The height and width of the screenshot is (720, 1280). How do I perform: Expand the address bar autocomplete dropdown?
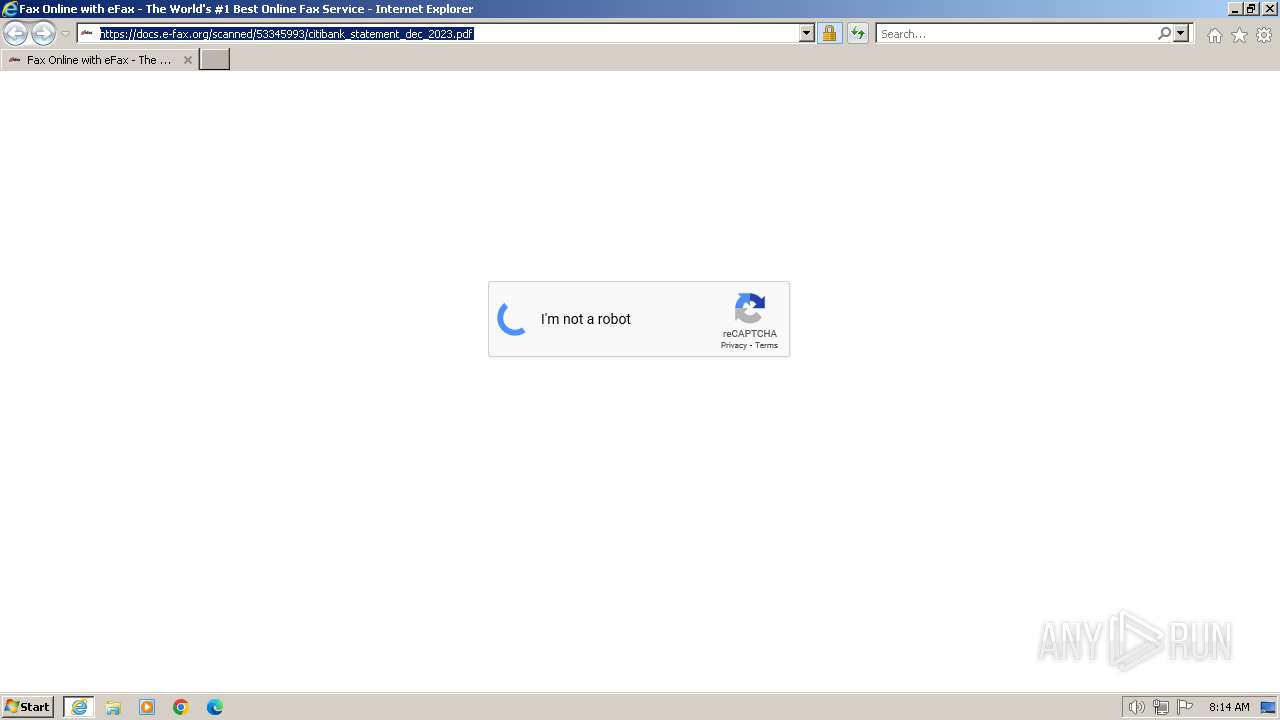[807, 34]
